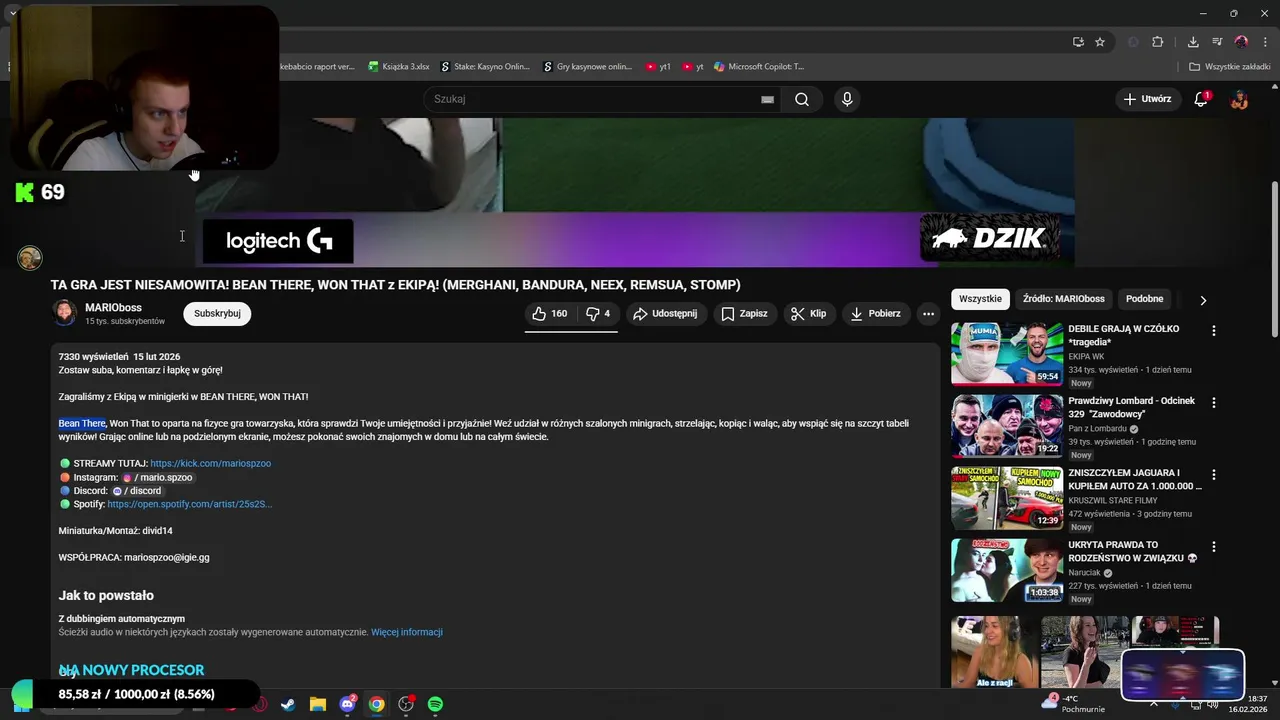Open options for Prawdziwy Lombard video
This screenshot has height=720, width=1280.
(1214, 402)
